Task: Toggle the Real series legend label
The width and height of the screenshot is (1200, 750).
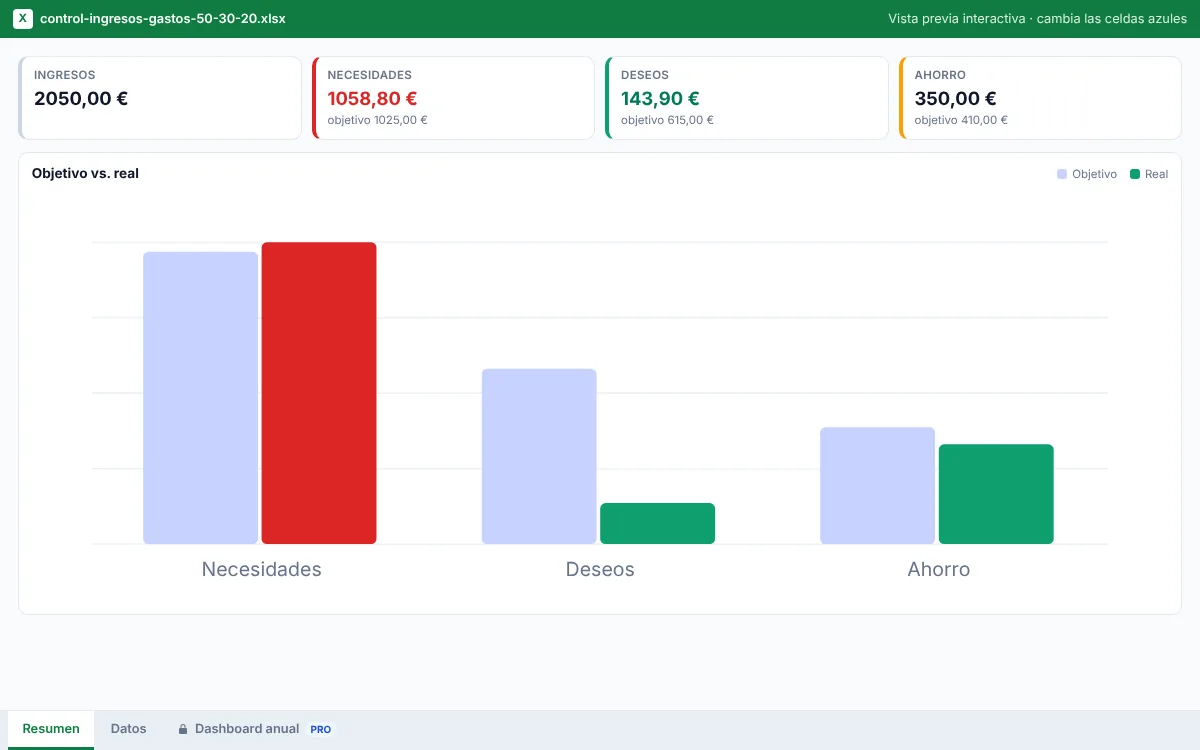Action: pyautogui.click(x=1156, y=174)
